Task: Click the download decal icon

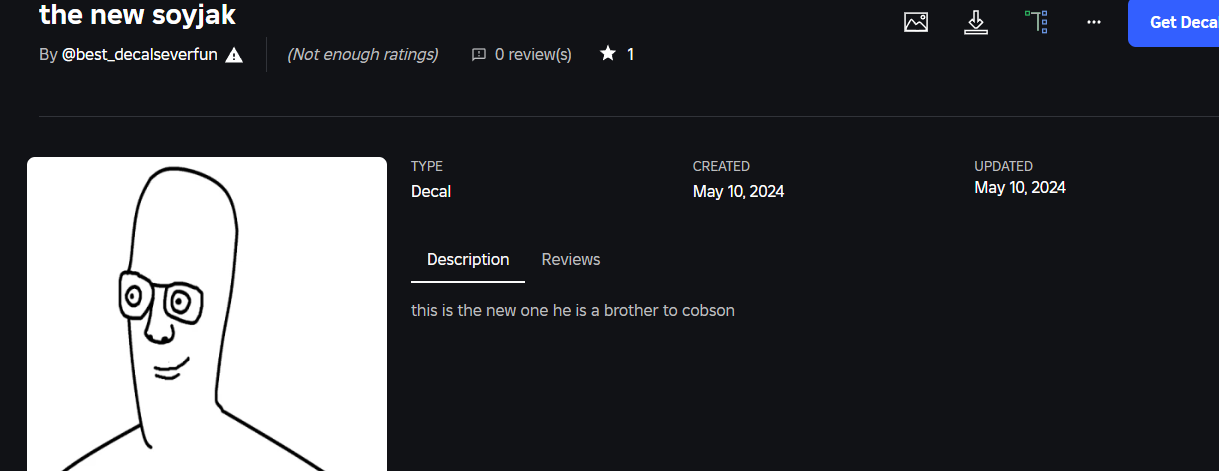Action: tap(976, 22)
